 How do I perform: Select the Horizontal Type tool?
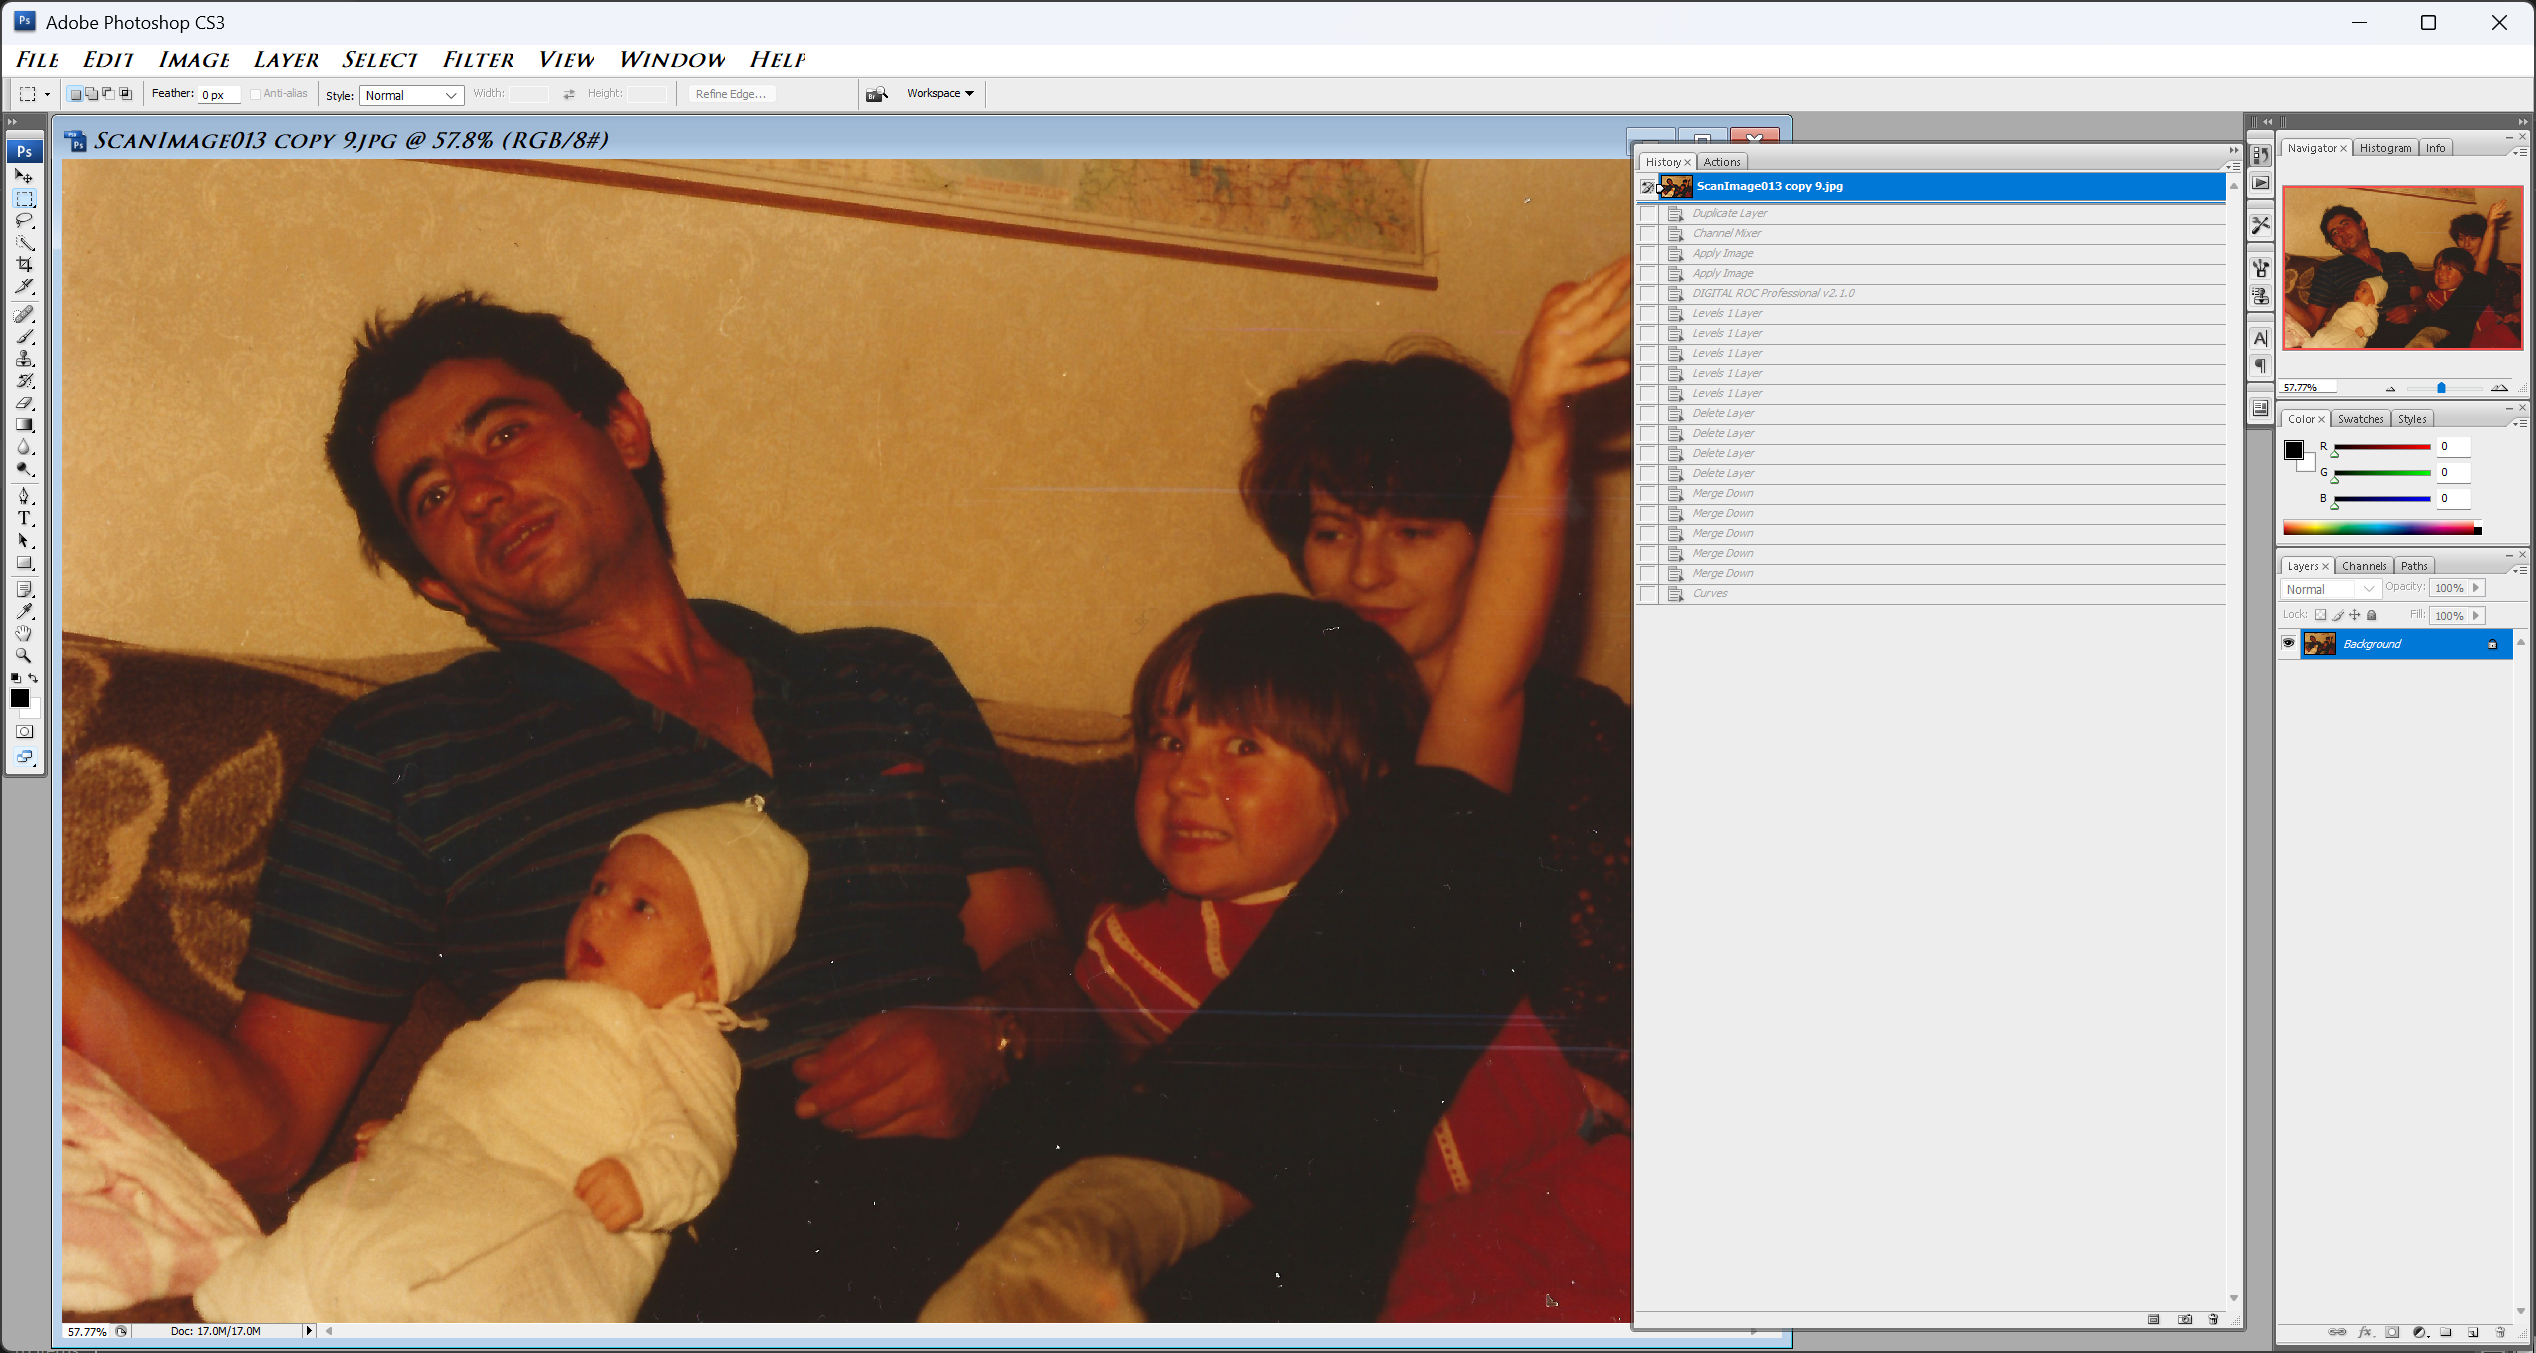click(25, 518)
